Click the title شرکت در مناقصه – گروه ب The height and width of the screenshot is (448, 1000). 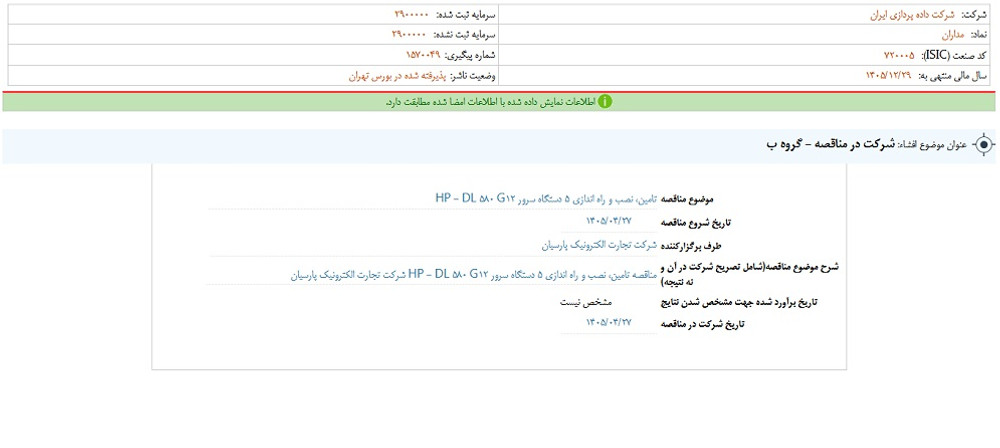827,145
